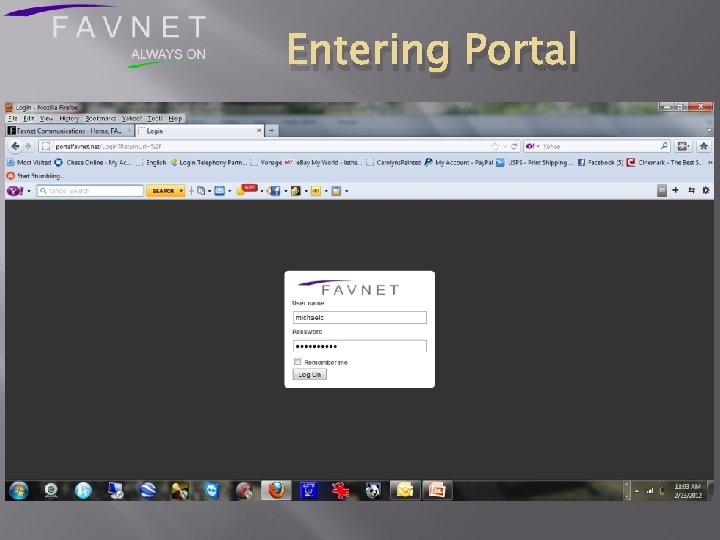Click the Windows Start orb
Viewport: 720px width, 540px height.
point(18,491)
